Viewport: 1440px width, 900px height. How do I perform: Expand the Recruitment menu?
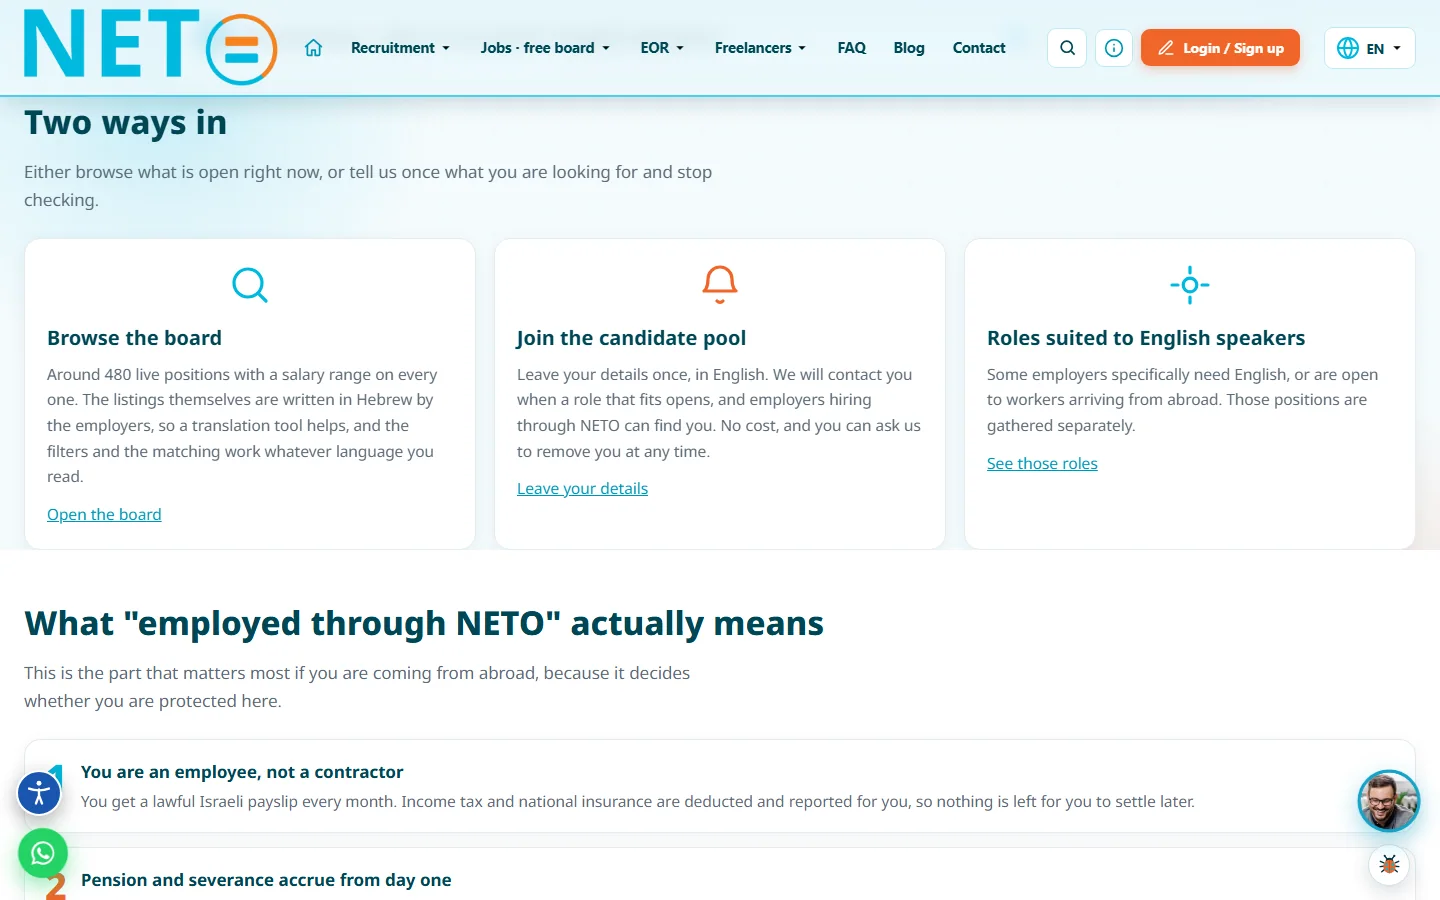(x=400, y=48)
